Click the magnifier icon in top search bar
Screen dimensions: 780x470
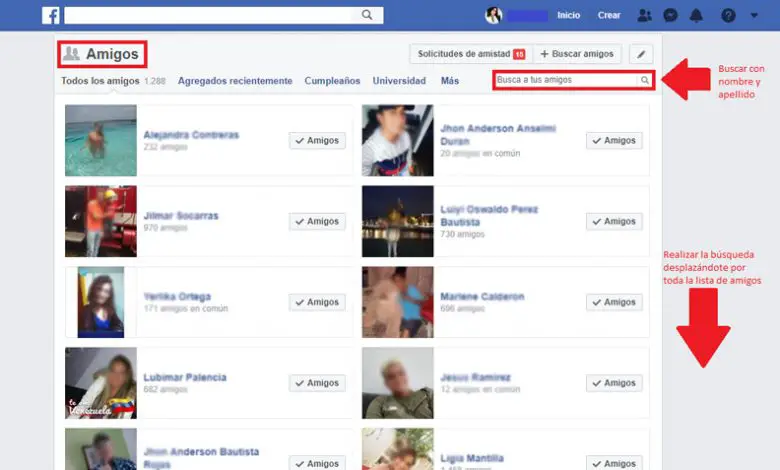click(x=367, y=15)
